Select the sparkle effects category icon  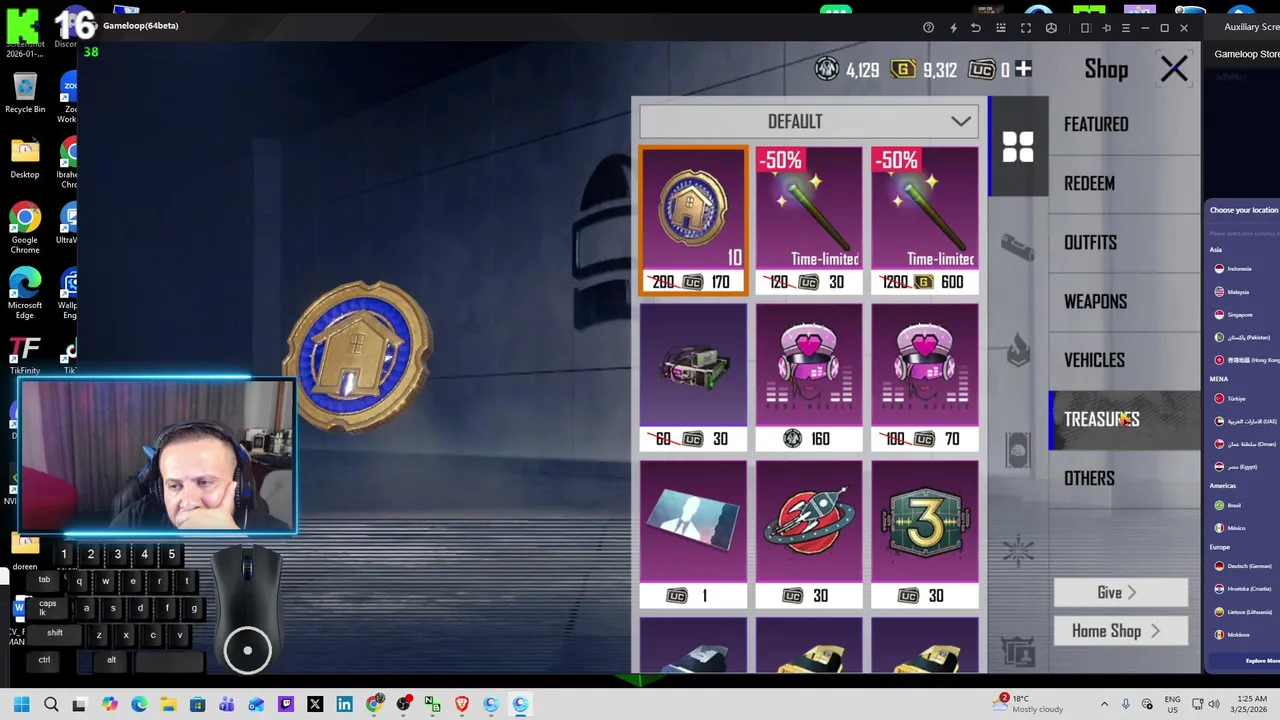click(1018, 550)
